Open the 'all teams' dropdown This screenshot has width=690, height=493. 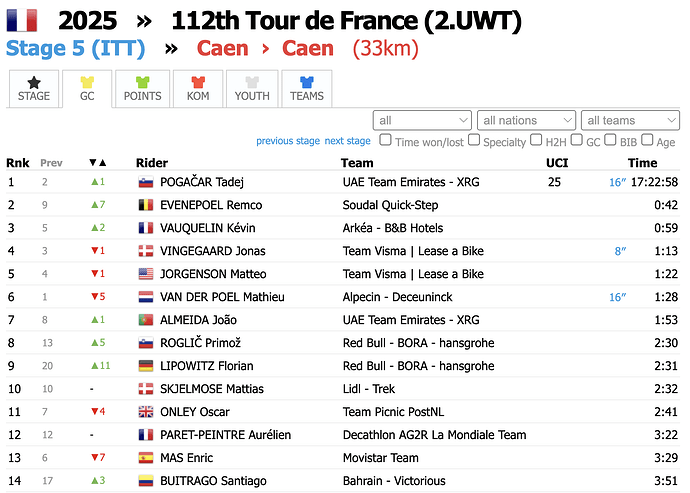coord(630,120)
